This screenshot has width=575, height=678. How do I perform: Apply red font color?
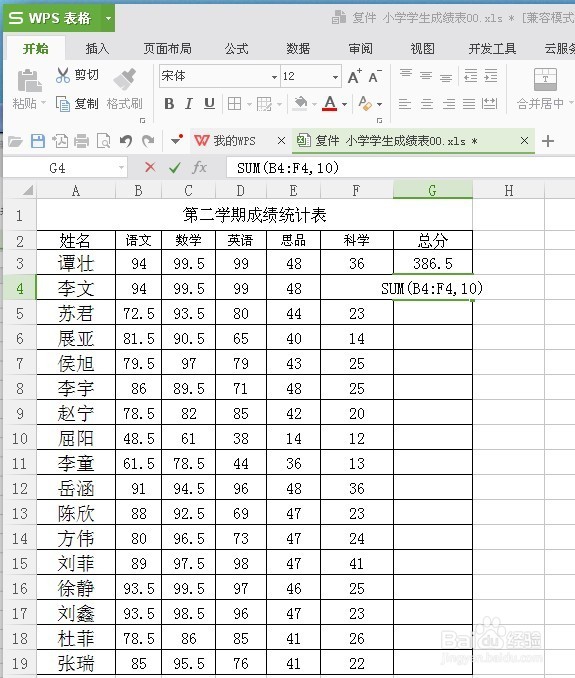(330, 104)
